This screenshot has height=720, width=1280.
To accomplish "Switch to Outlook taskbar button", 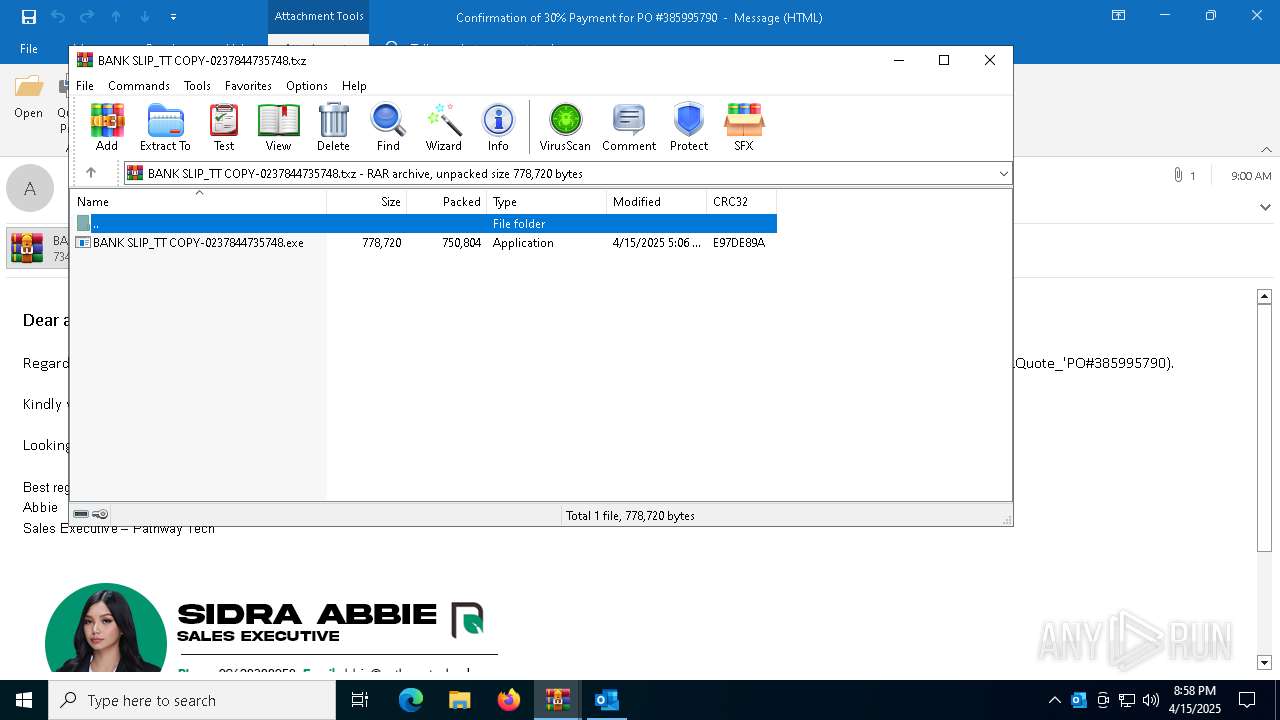I will pyautogui.click(x=606, y=700).
